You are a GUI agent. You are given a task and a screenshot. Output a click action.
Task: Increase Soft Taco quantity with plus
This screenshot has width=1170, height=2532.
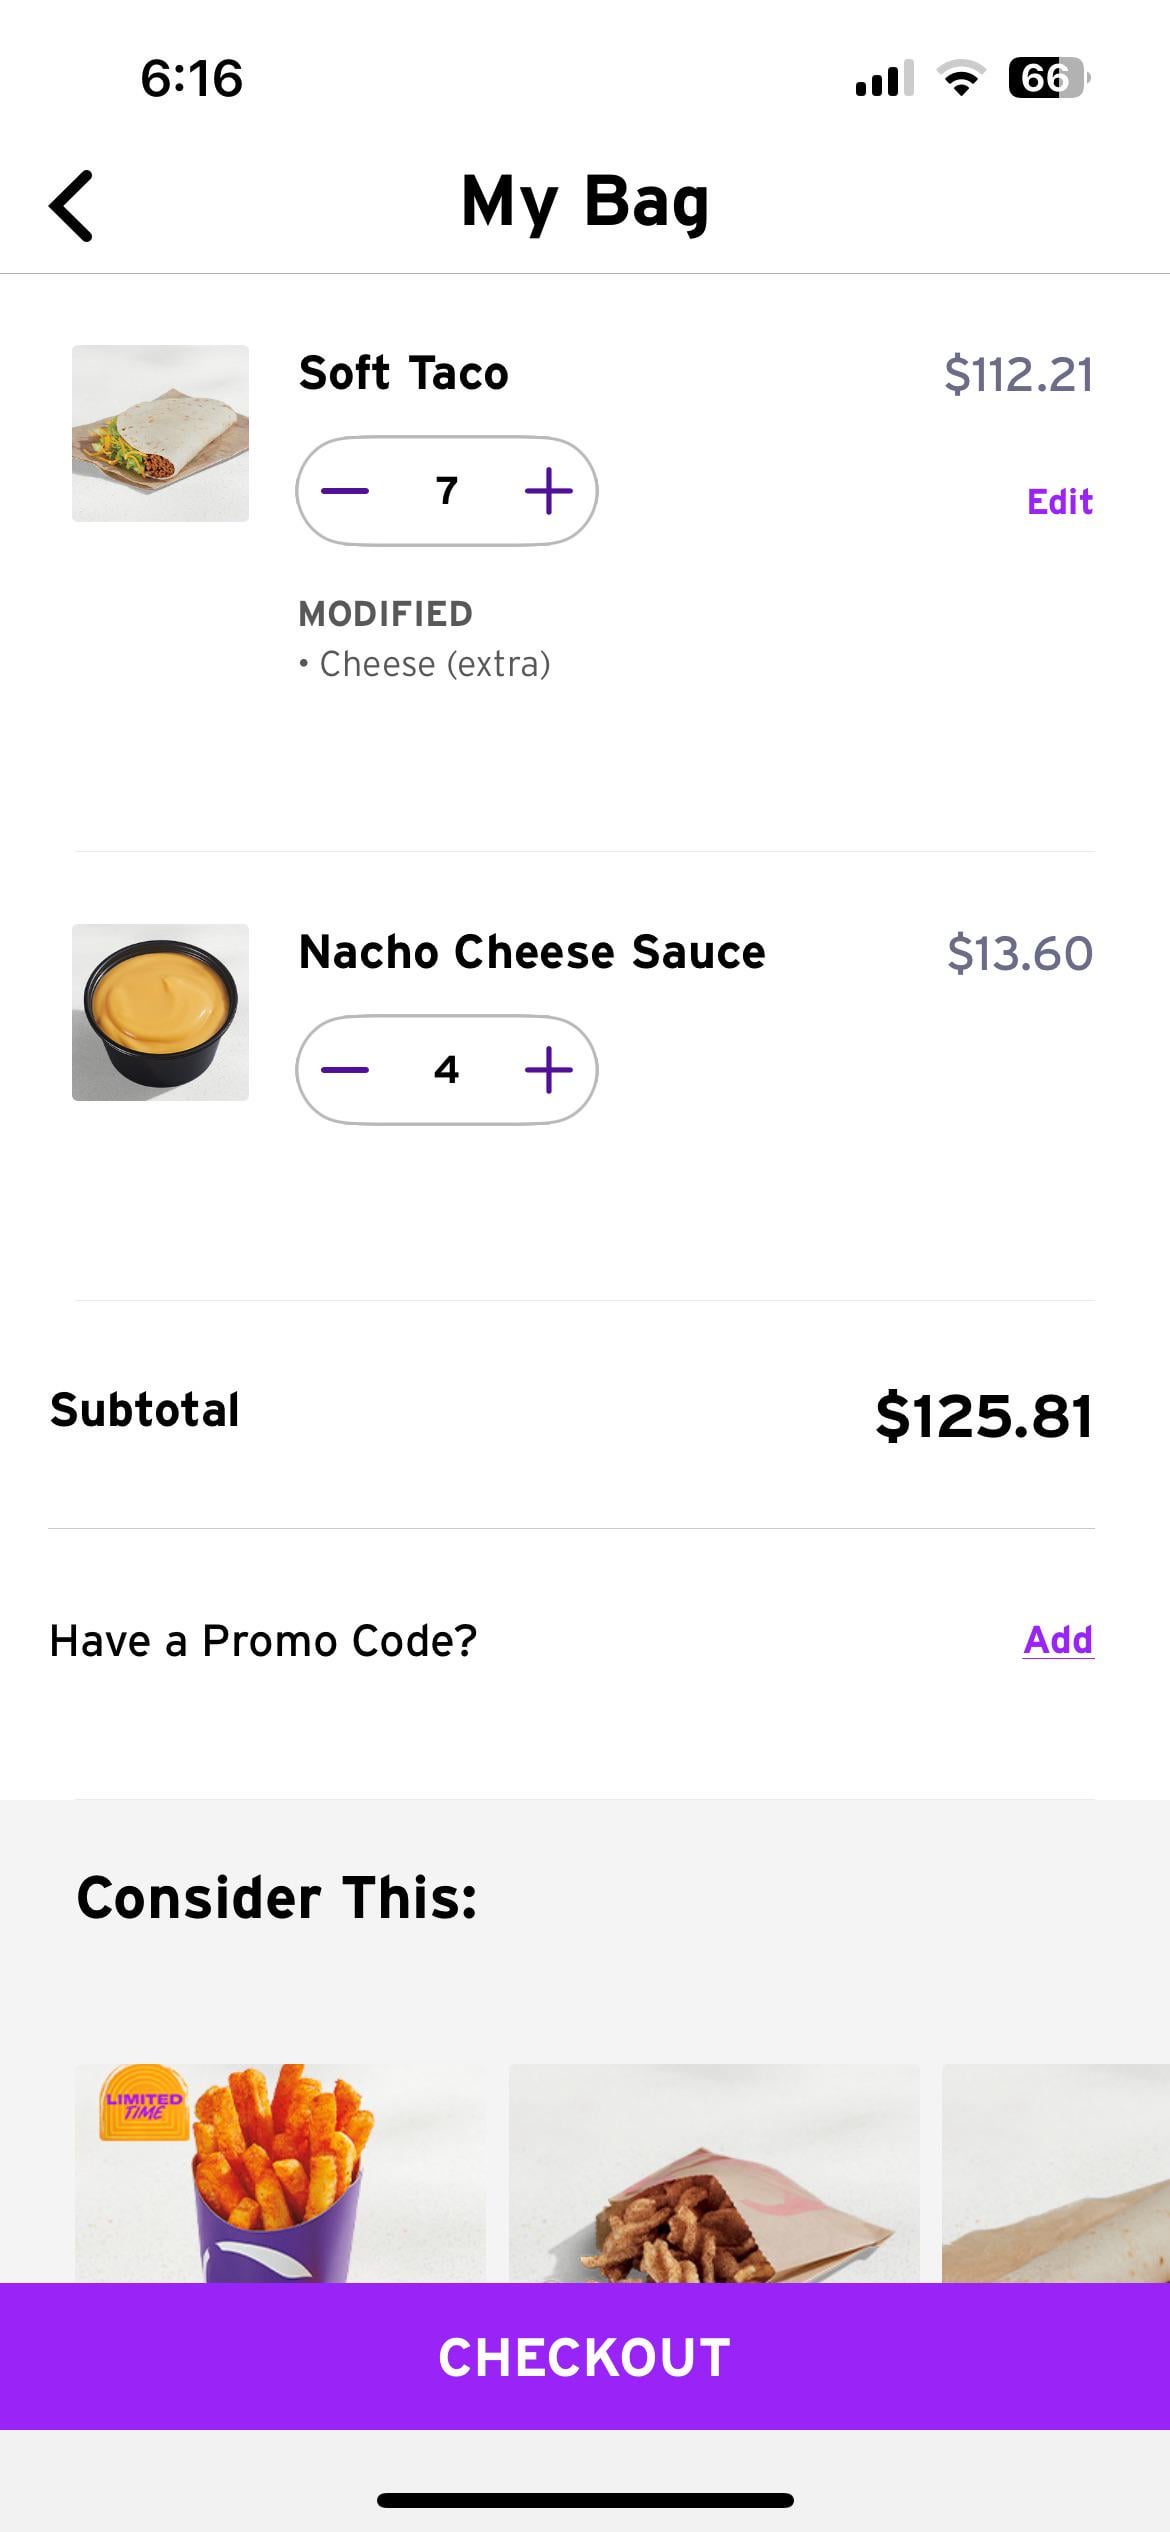pyautogui.click(x=548, y=491)
